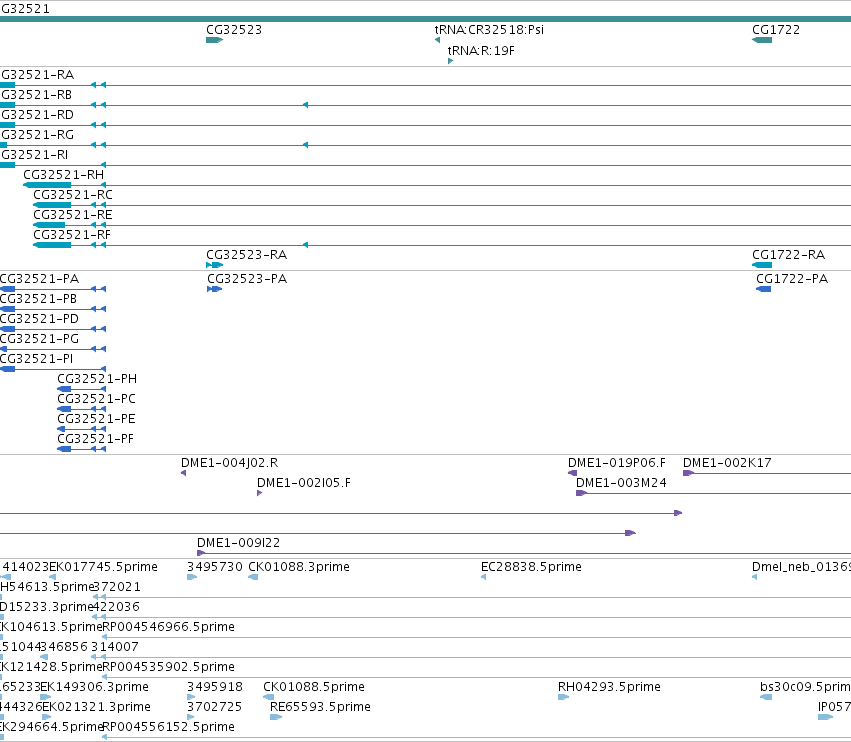Open the 314007 EST label
This screenshot has width=851, height=742.
115,647
